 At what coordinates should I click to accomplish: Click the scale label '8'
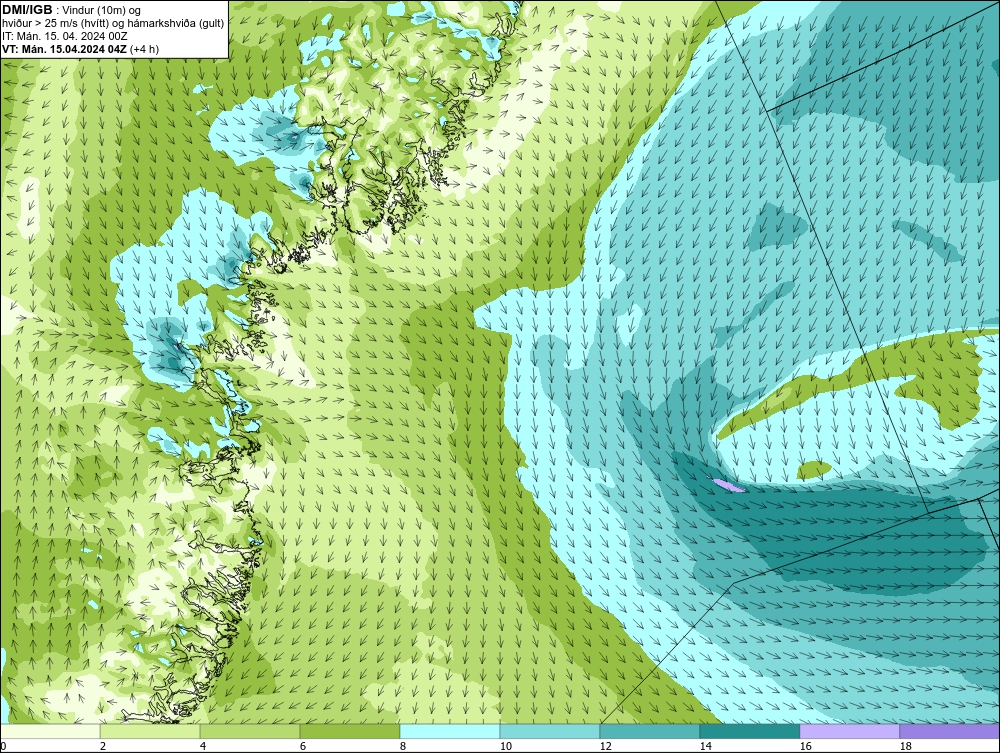402,746
